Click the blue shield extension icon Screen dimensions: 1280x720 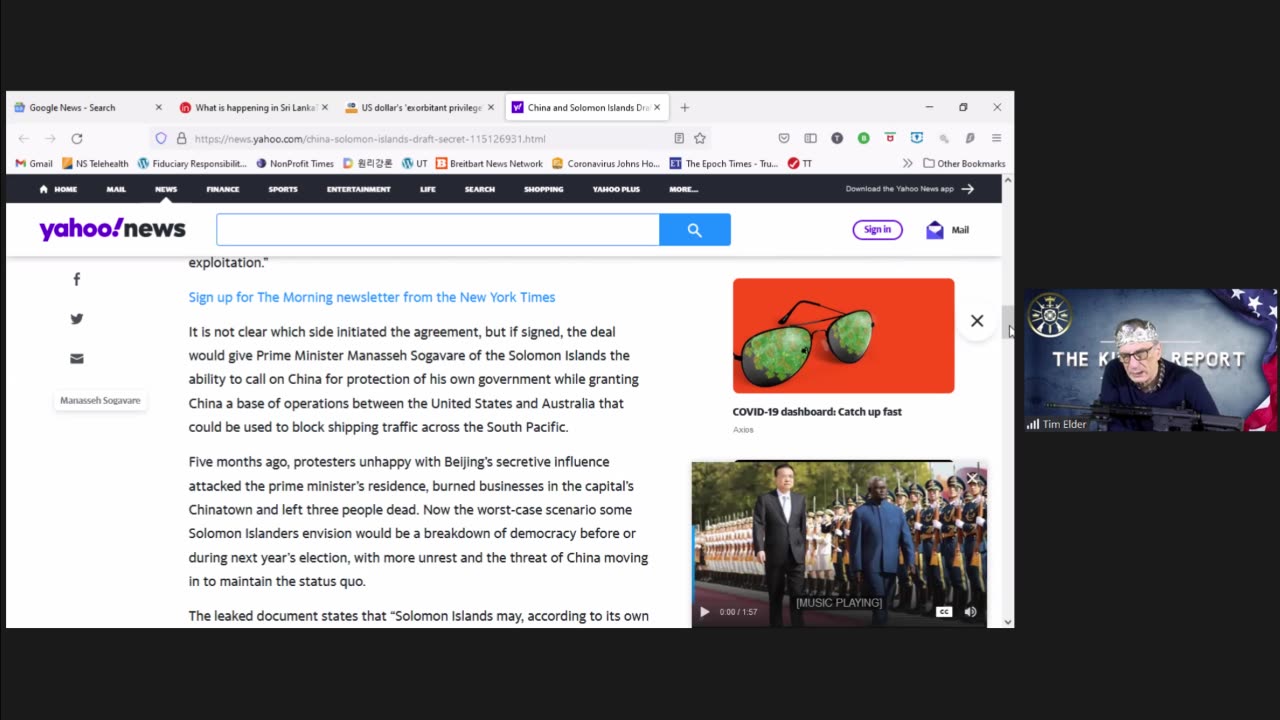pyautogui.click(x=916, y=138)
